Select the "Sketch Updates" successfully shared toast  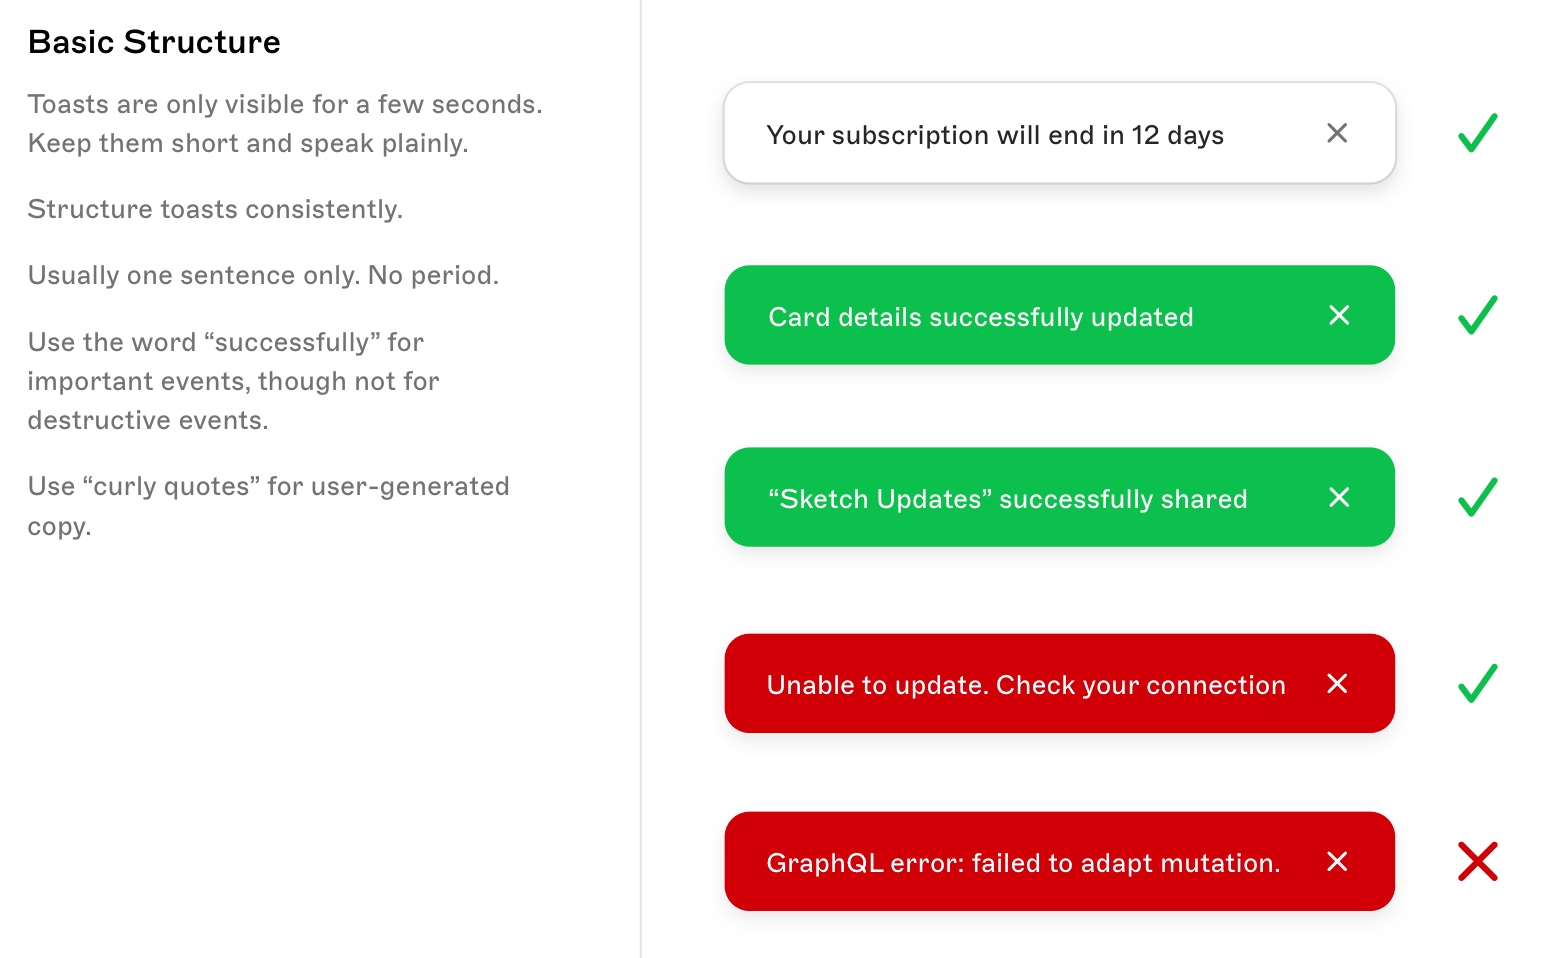(1007, 497)
